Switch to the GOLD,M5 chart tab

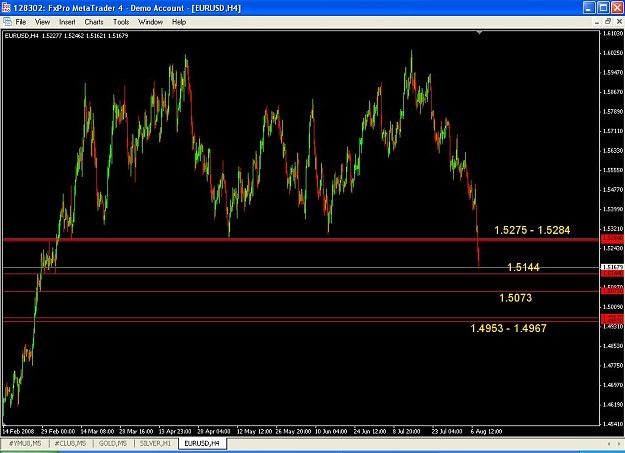click(x=113, y=443)
